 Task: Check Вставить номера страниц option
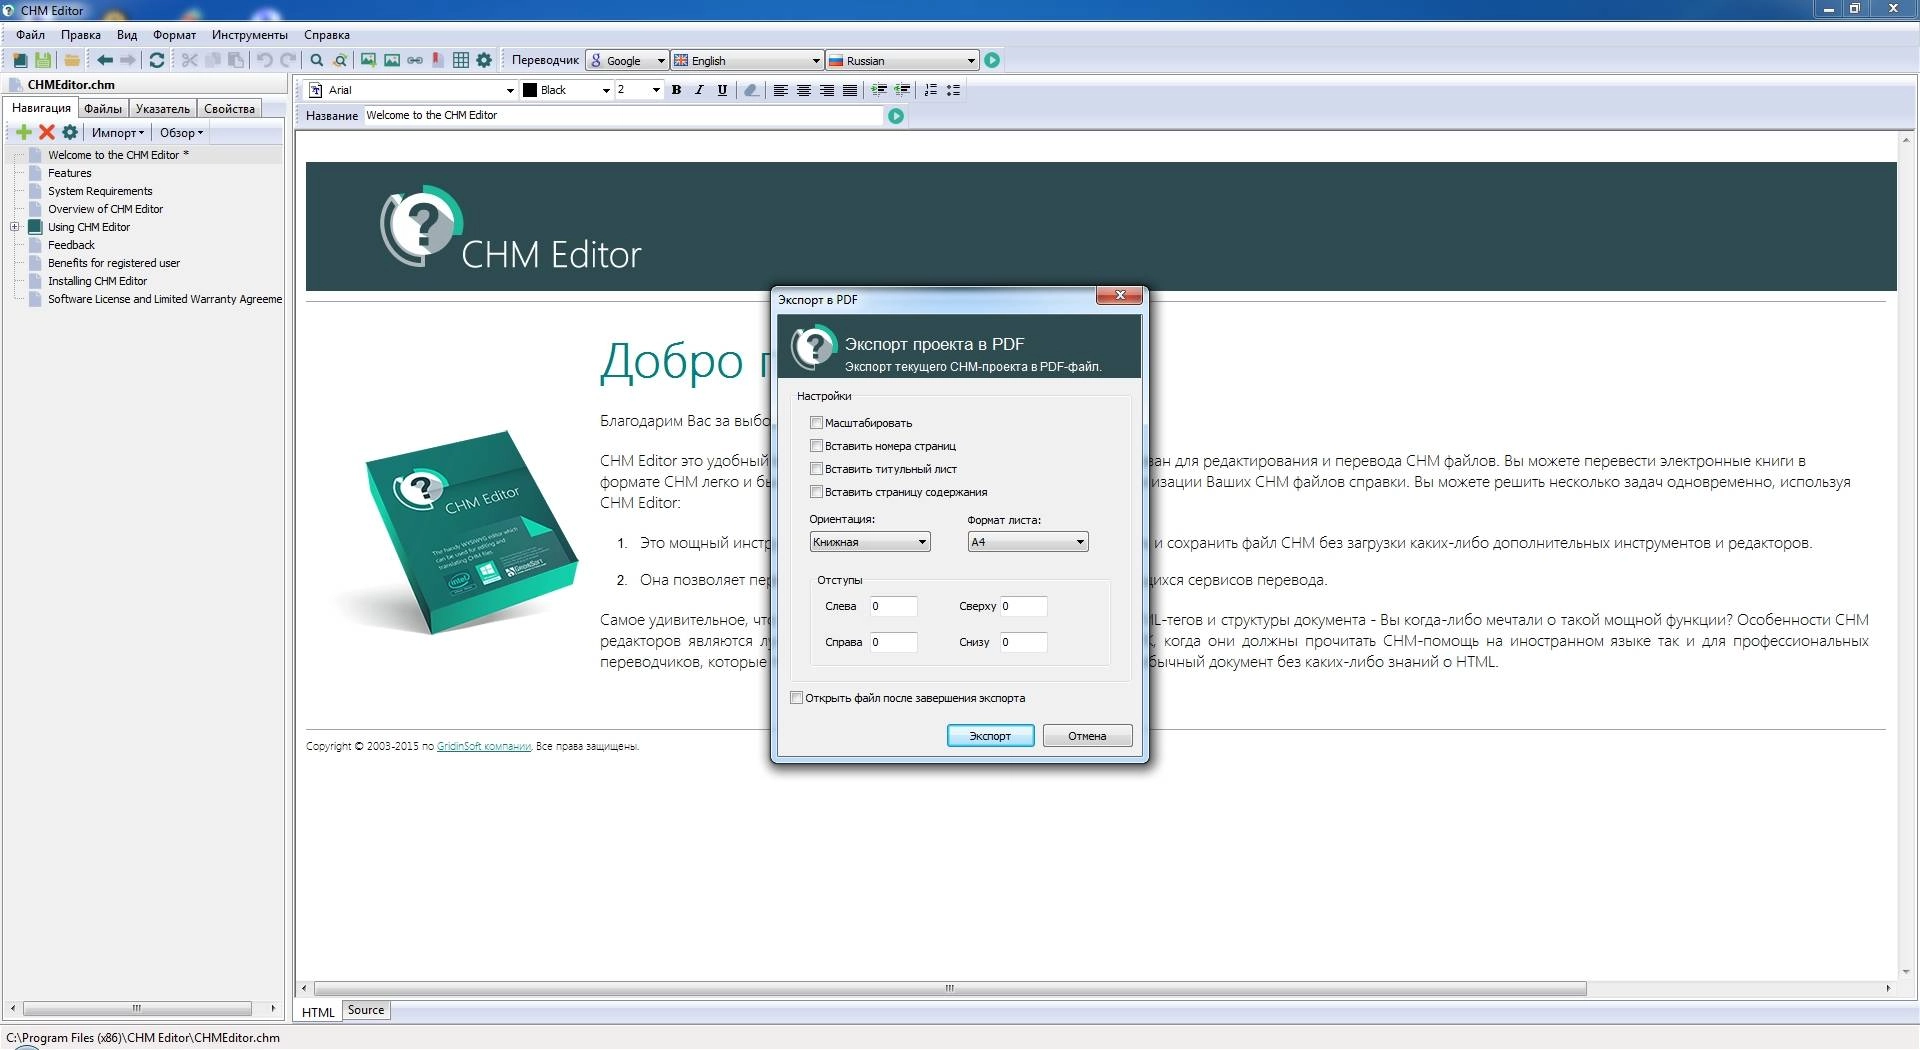click(x=816, y=445)
